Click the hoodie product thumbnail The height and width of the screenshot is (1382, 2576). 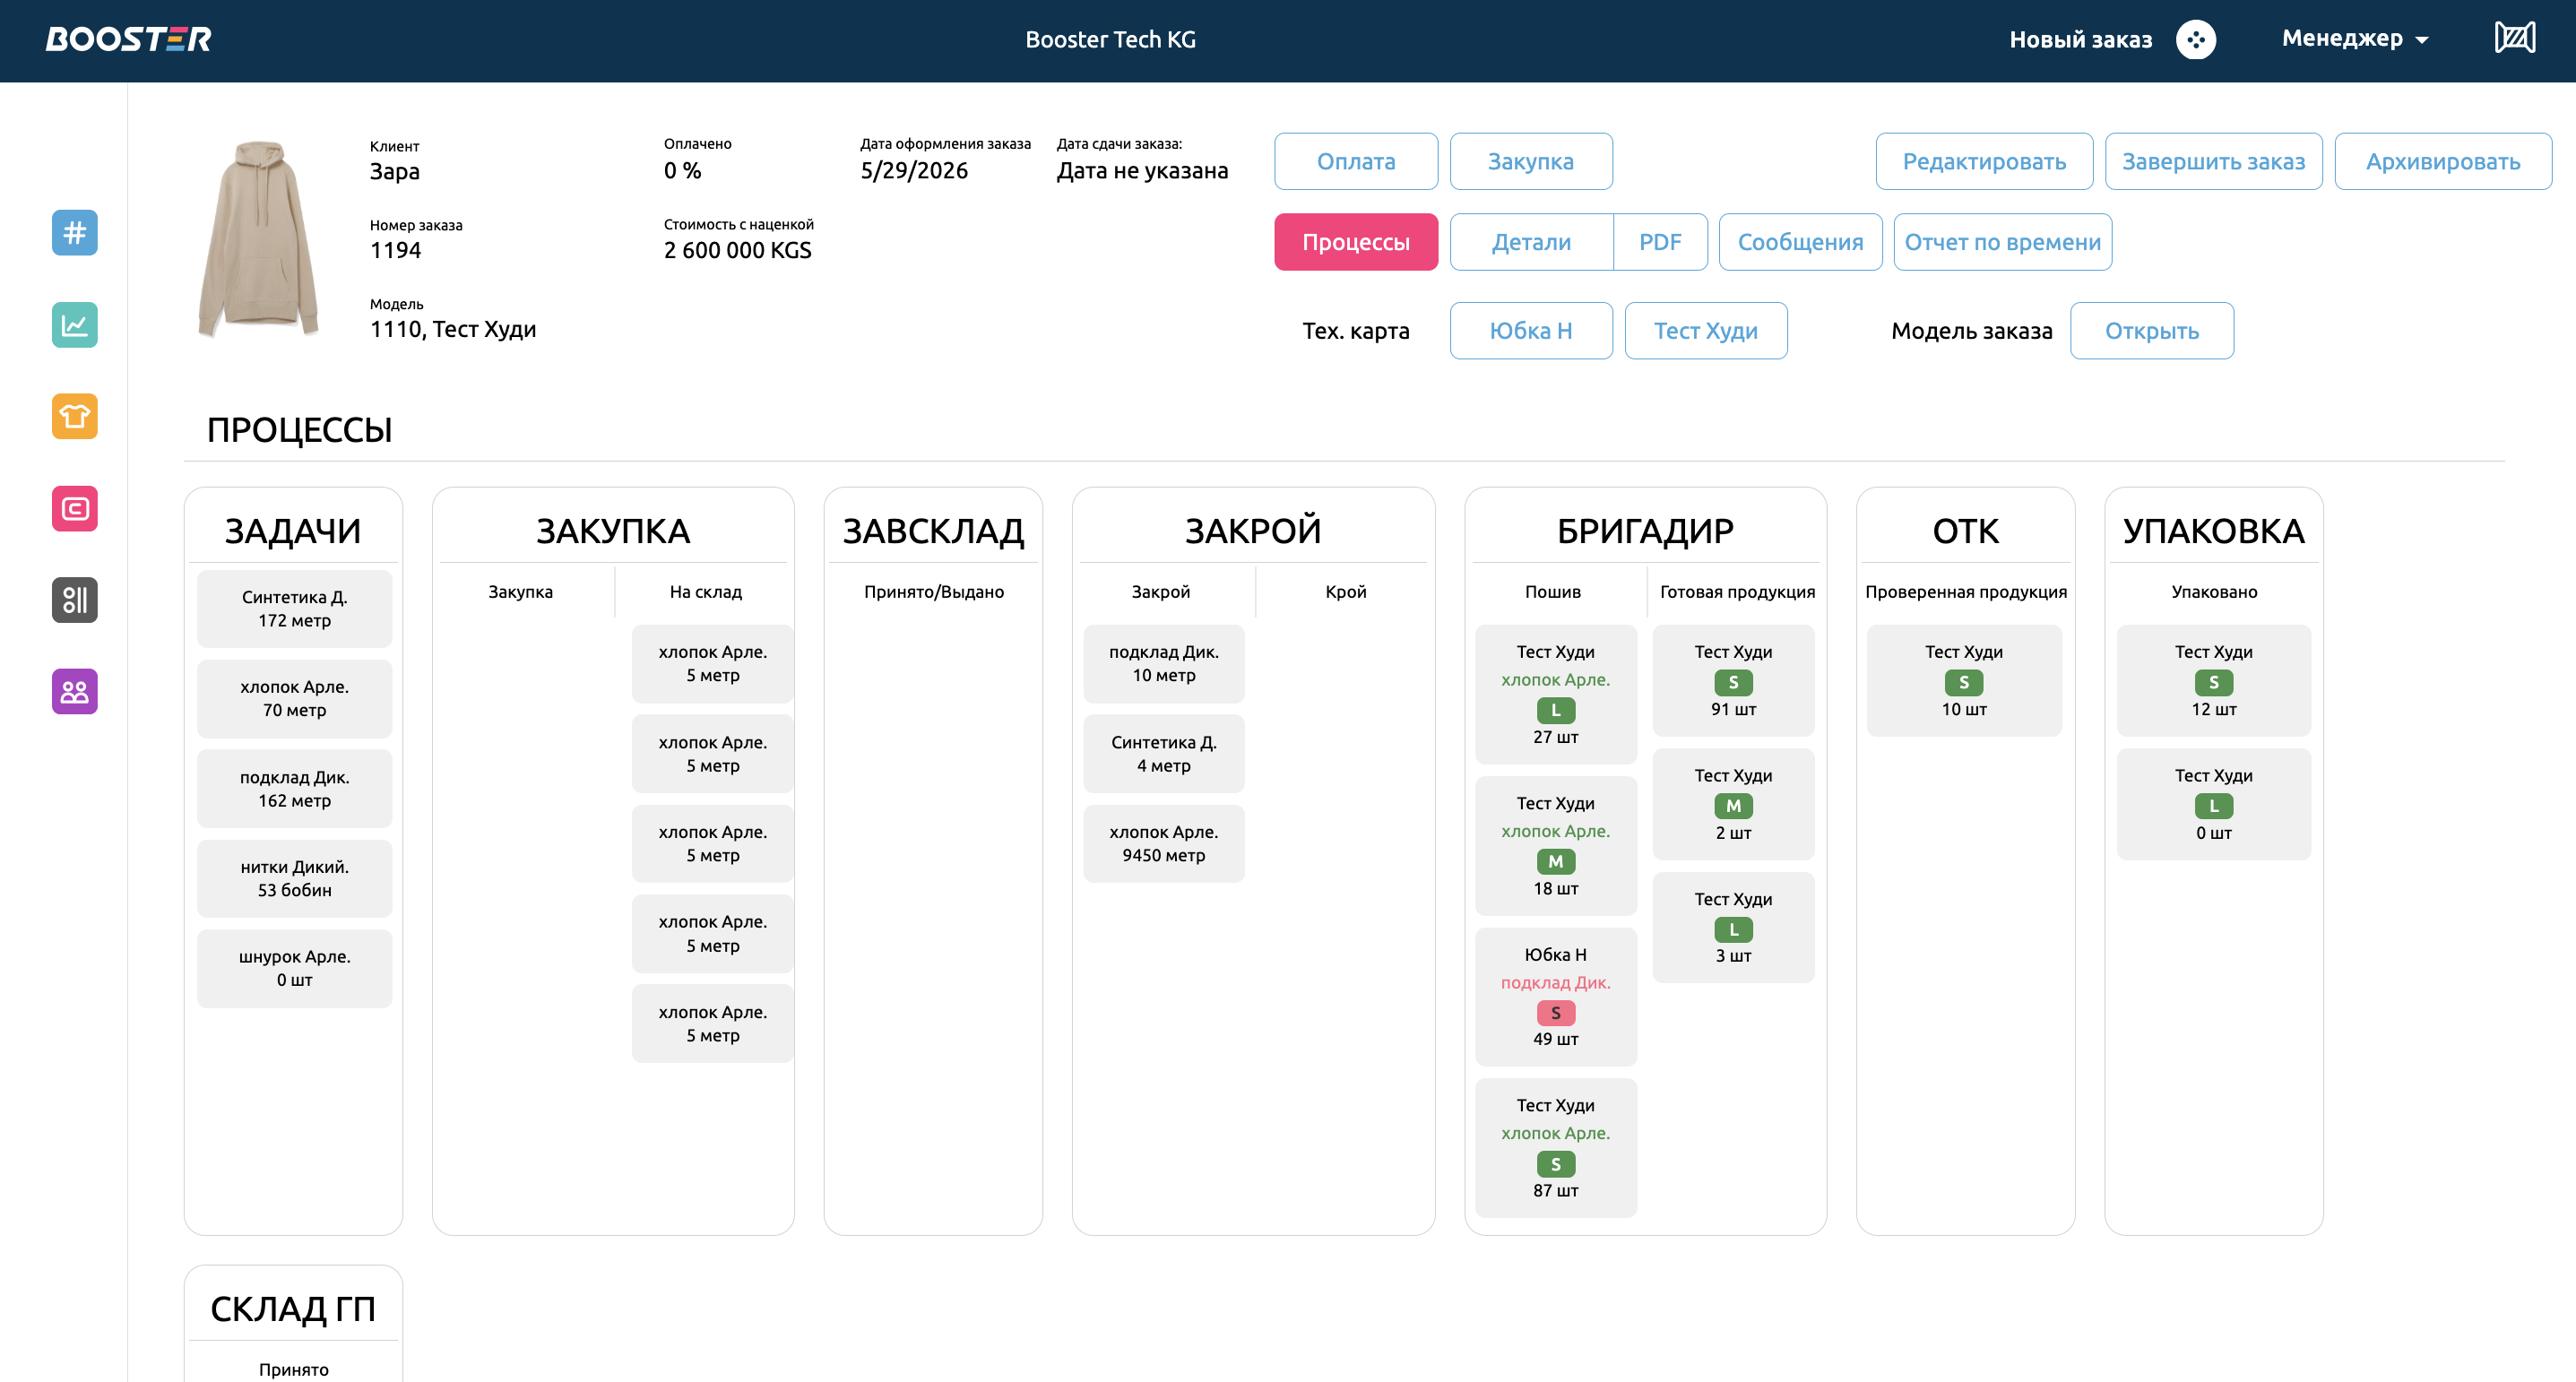[x=259, y=238]
